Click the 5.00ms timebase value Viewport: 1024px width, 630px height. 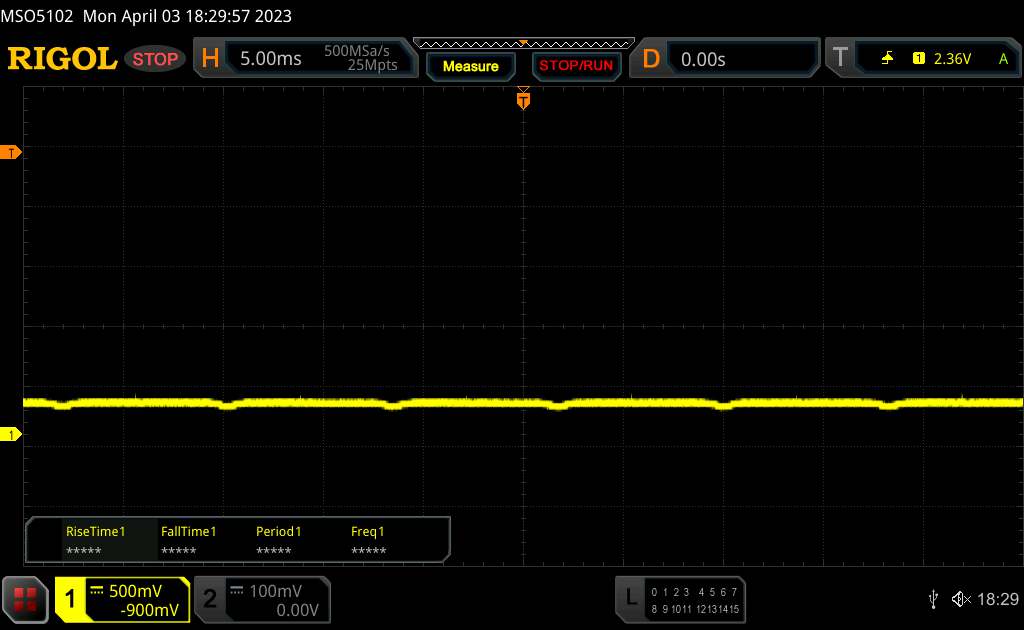pos(270,59)
